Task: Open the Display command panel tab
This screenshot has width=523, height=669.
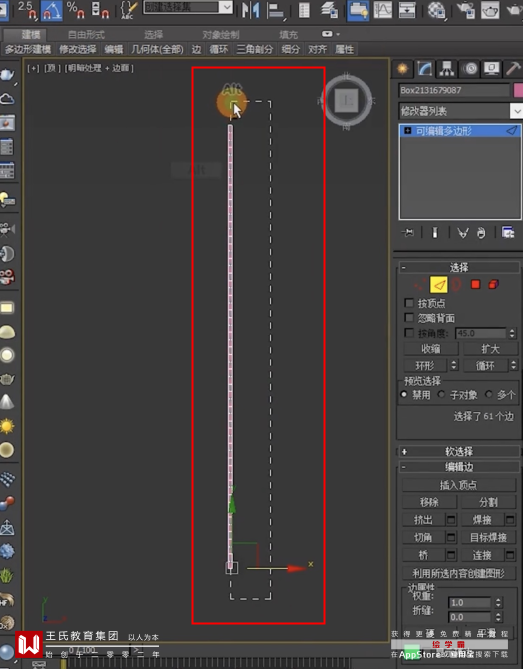Action: coord(492,69)
